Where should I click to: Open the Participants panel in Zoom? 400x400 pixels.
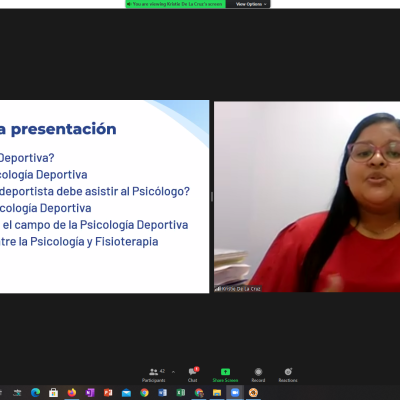[154, 375]
